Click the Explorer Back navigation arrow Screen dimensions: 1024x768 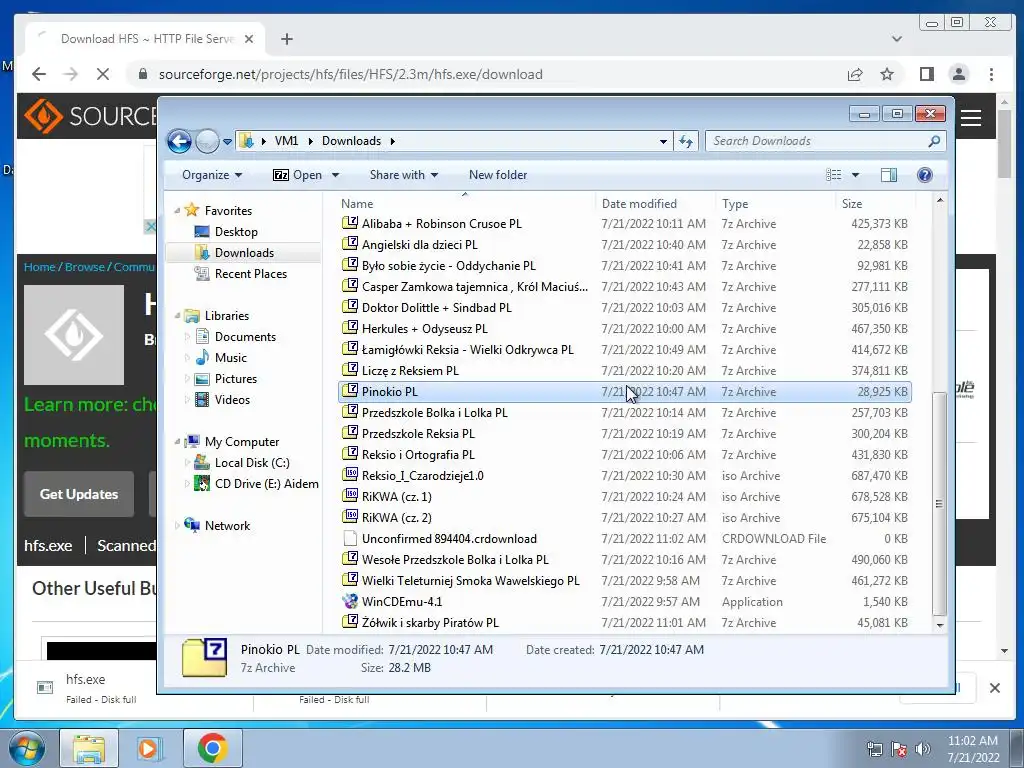(179, 141)
